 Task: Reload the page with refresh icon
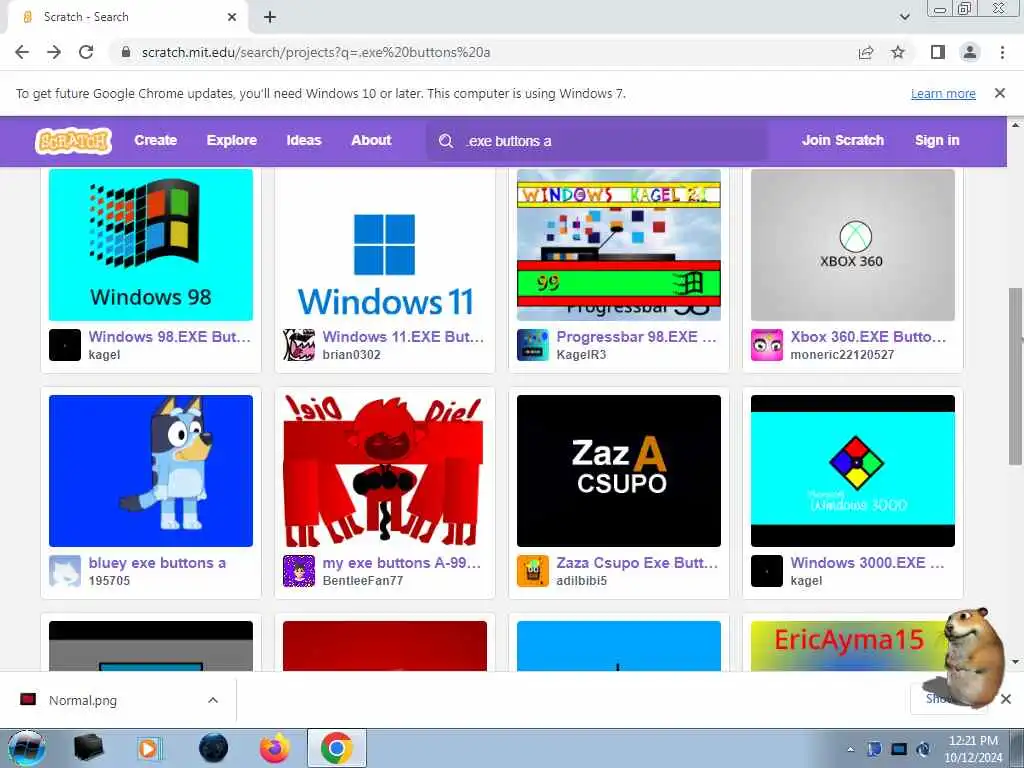pos(86,52)
